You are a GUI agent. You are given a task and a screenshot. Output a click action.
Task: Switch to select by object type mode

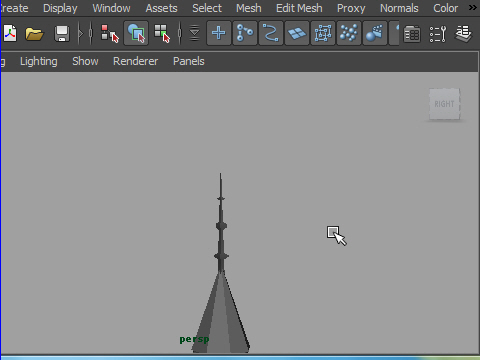point(136,33)
